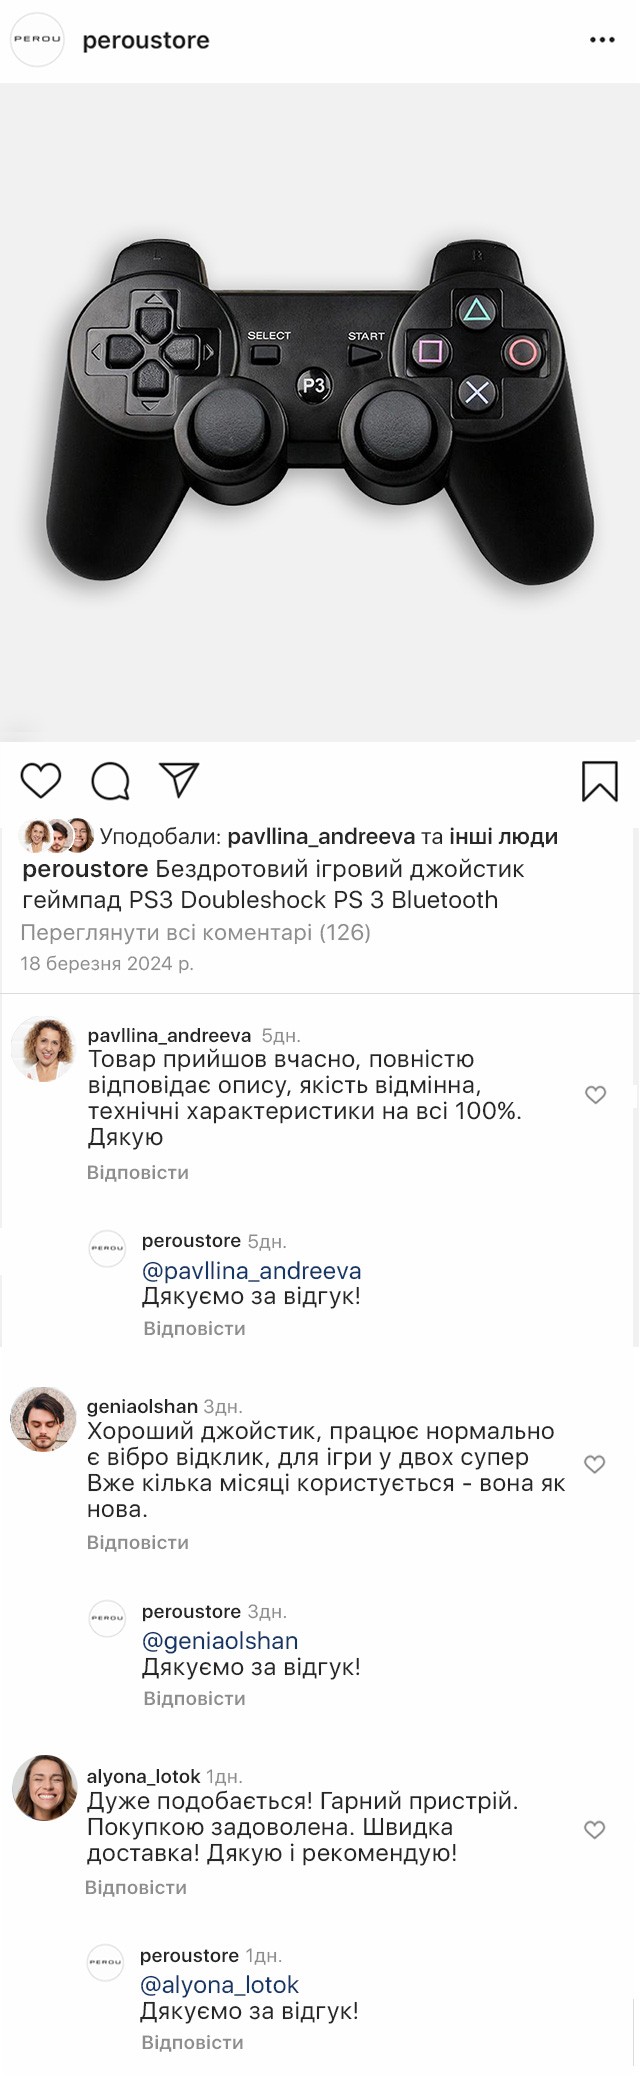Like alyona_lotok's comment

595,1830
